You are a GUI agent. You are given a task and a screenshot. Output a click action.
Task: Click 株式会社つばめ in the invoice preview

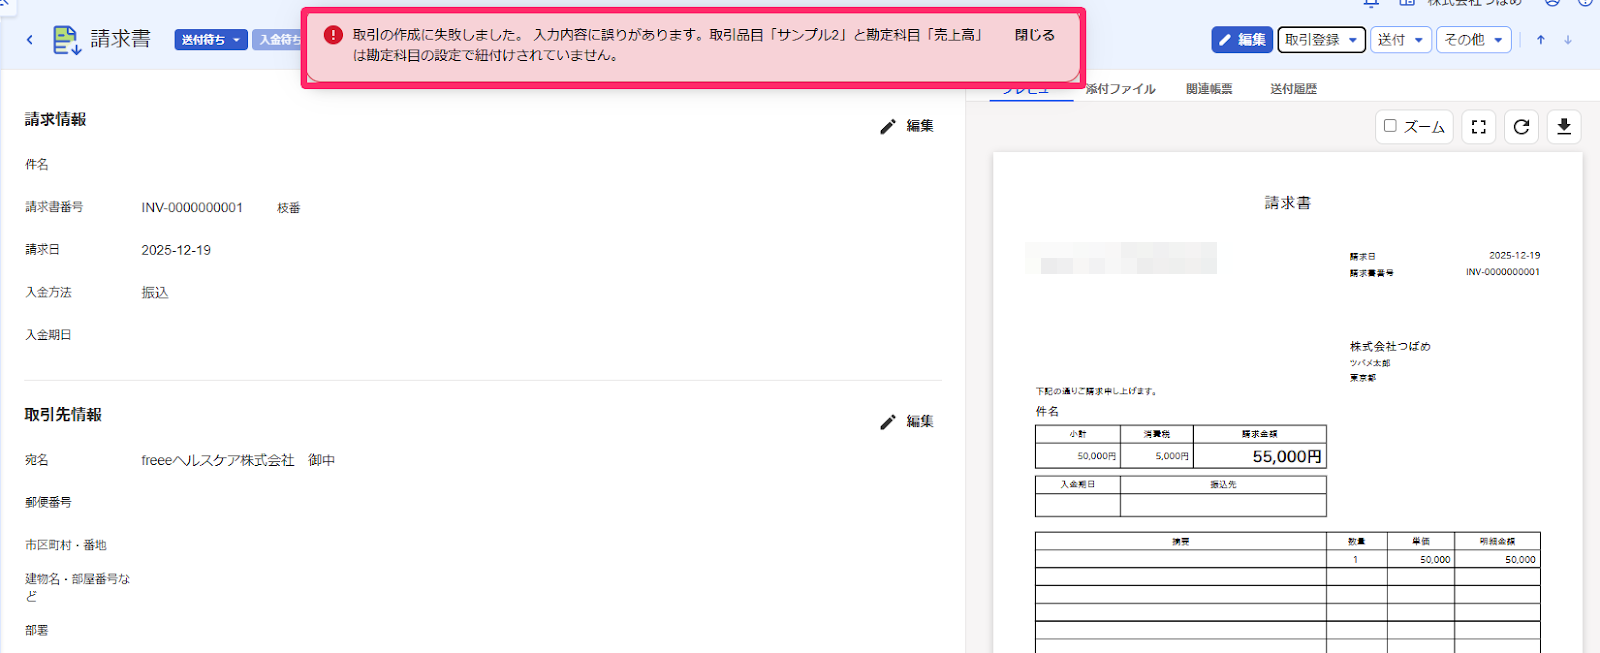click(x=1390, y=346)
